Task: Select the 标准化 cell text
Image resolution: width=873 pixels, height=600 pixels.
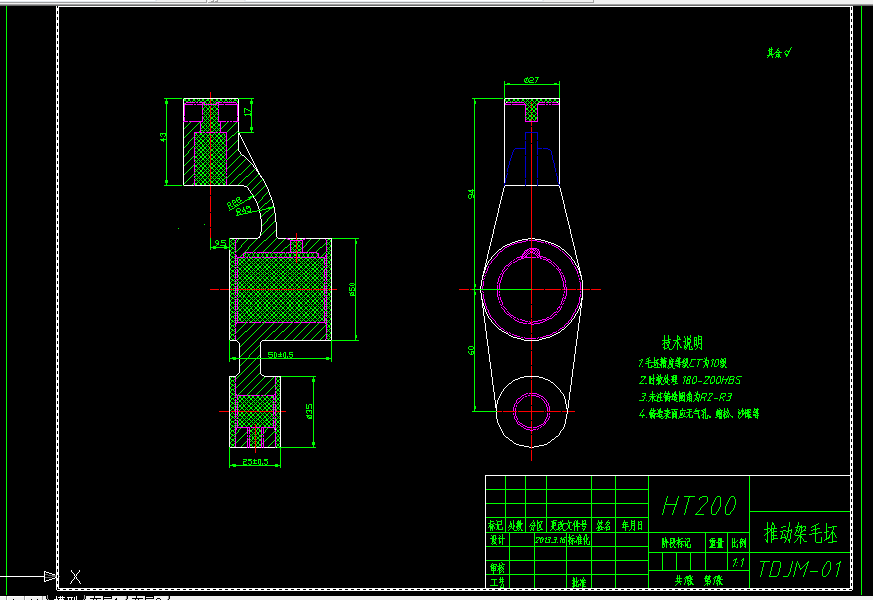Action: pyautogui.click(x=579, y=540)
